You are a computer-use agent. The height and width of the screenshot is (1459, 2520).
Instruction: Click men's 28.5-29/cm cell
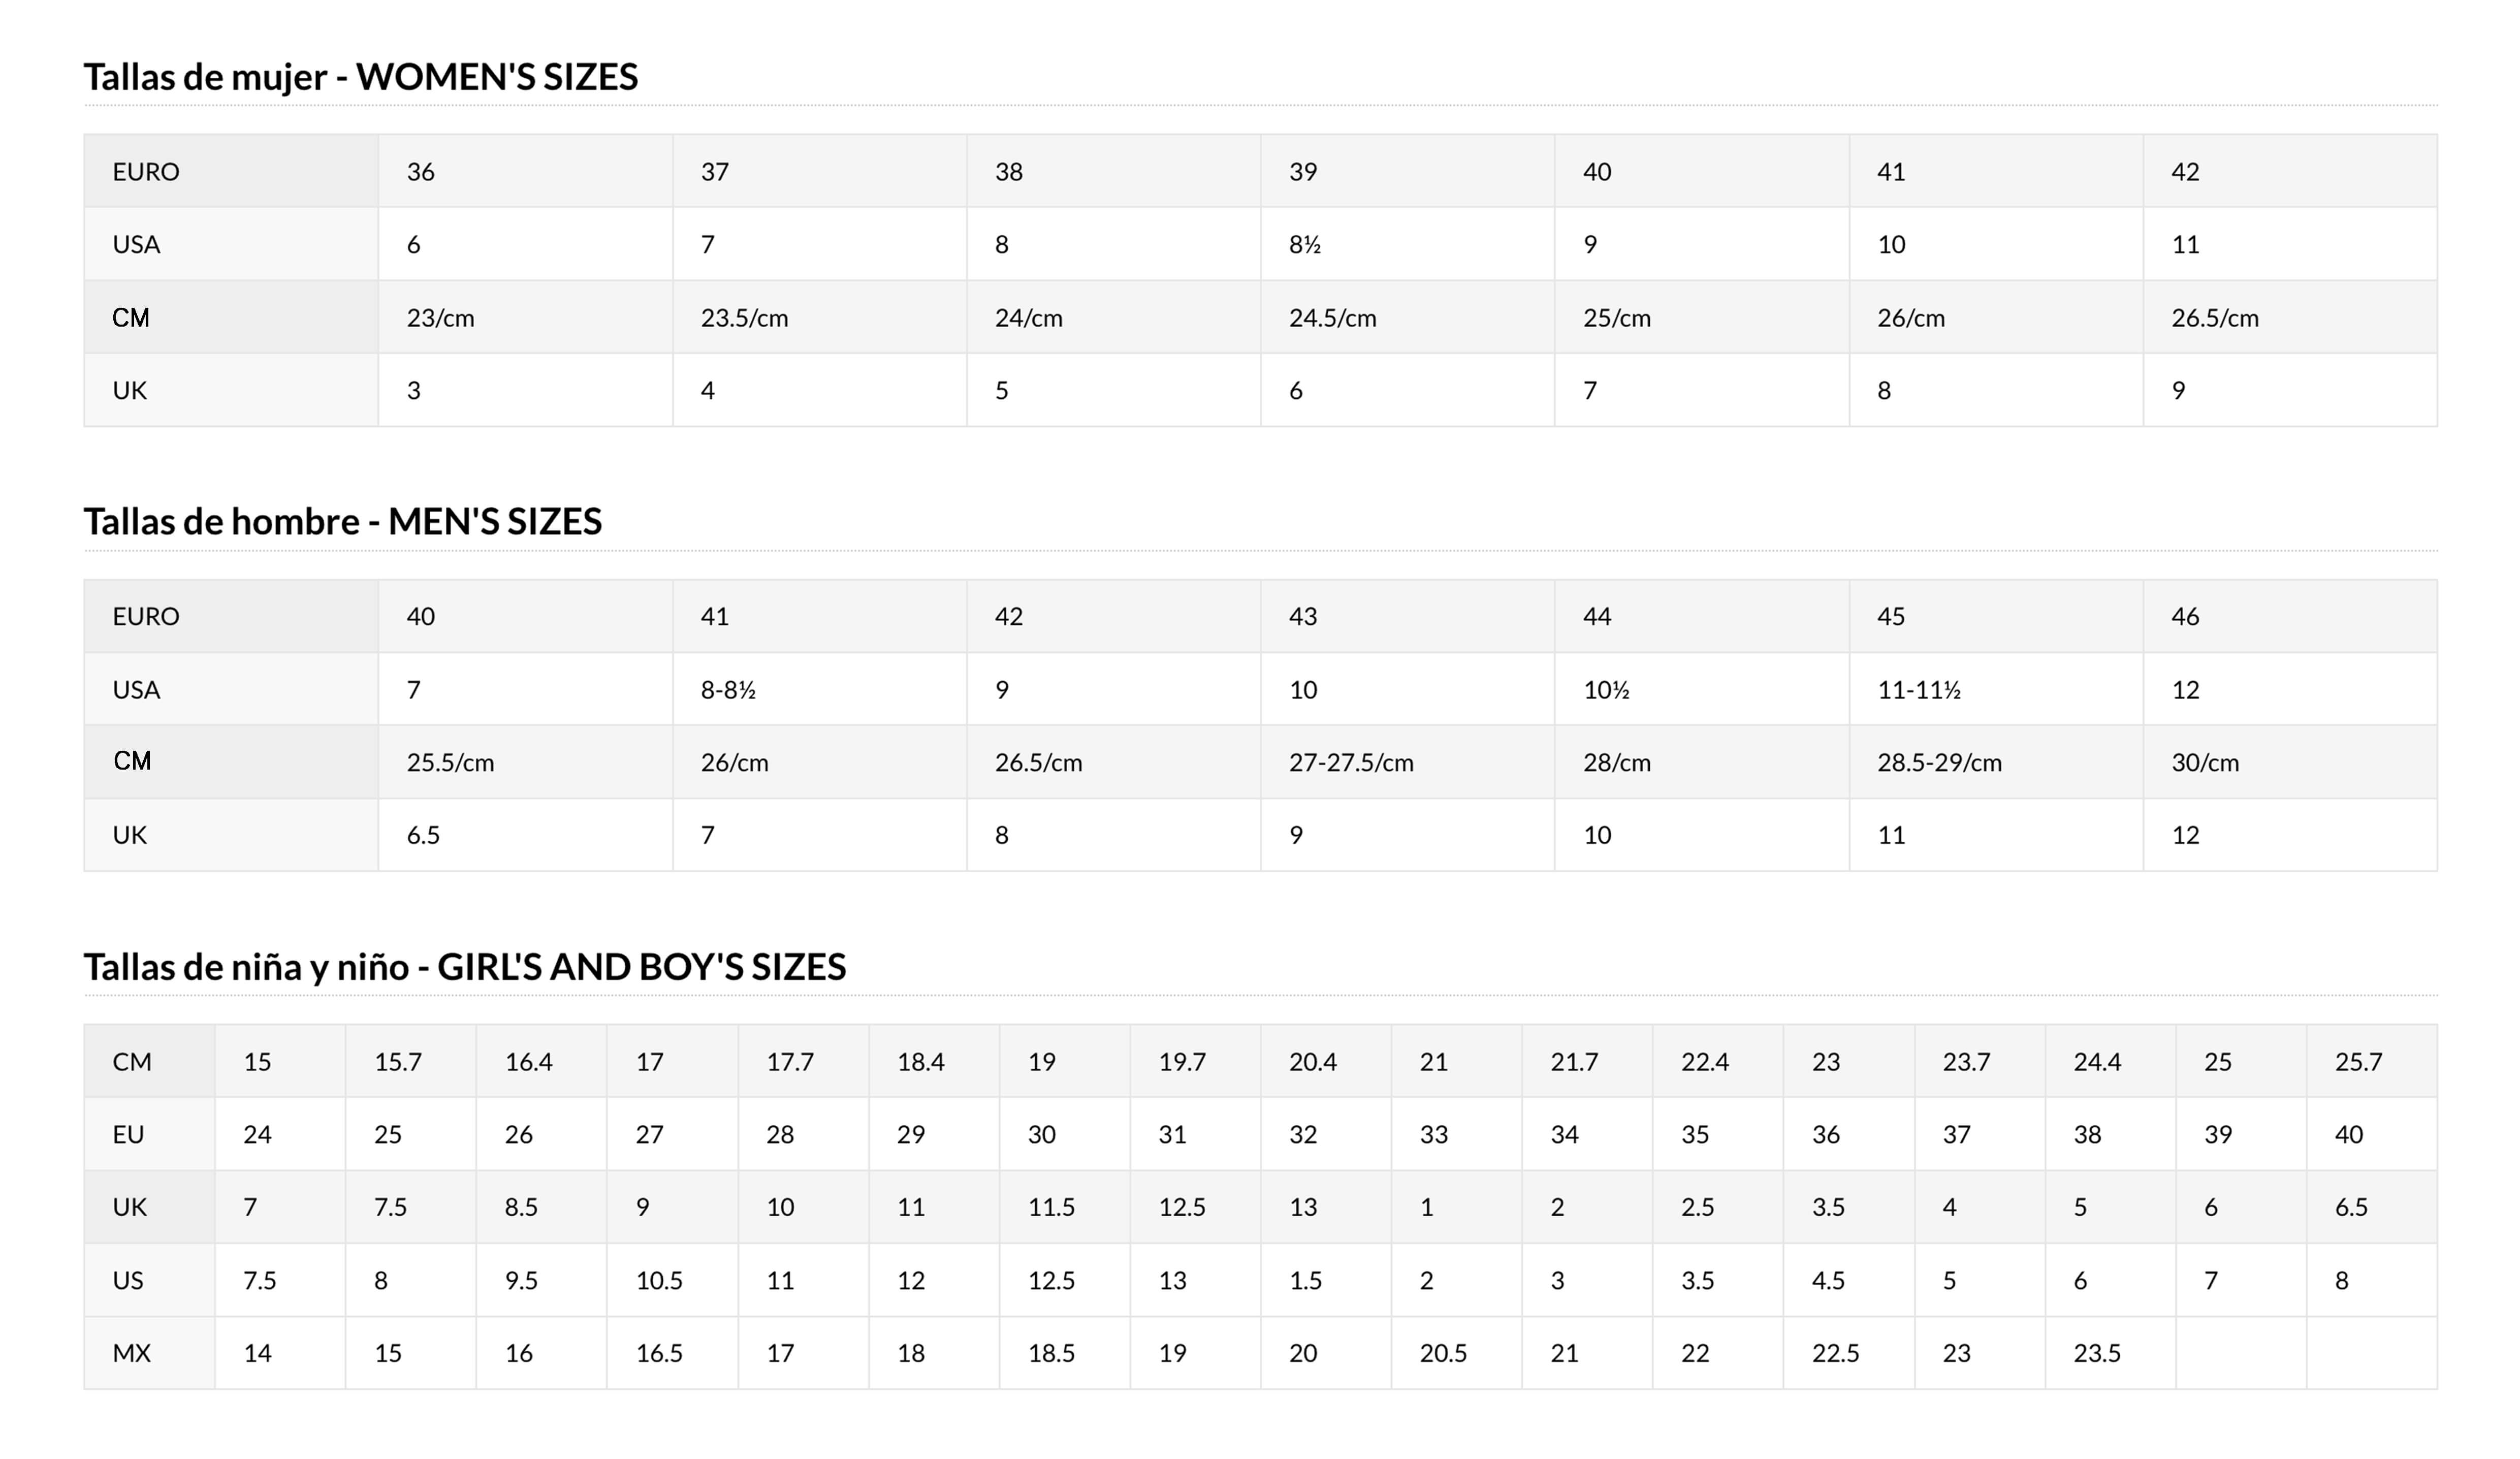click(x=1996, y=762)
